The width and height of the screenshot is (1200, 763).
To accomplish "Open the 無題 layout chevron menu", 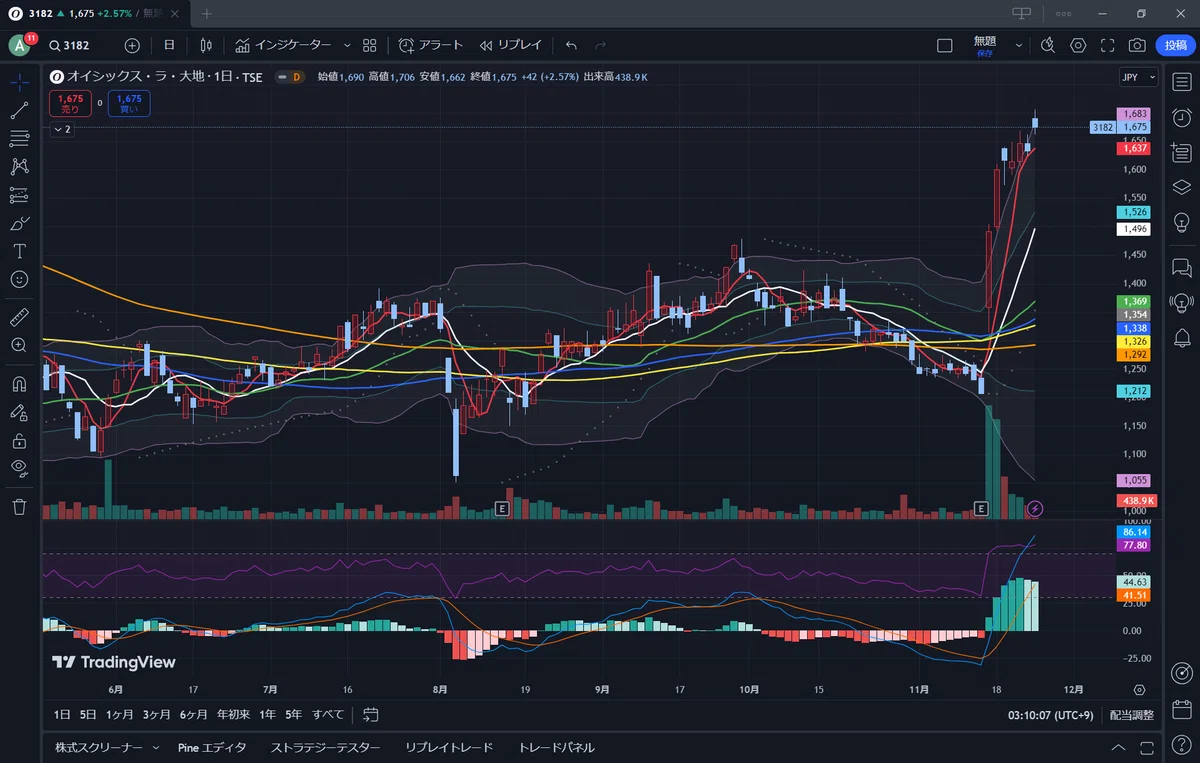I will 1019,45.
